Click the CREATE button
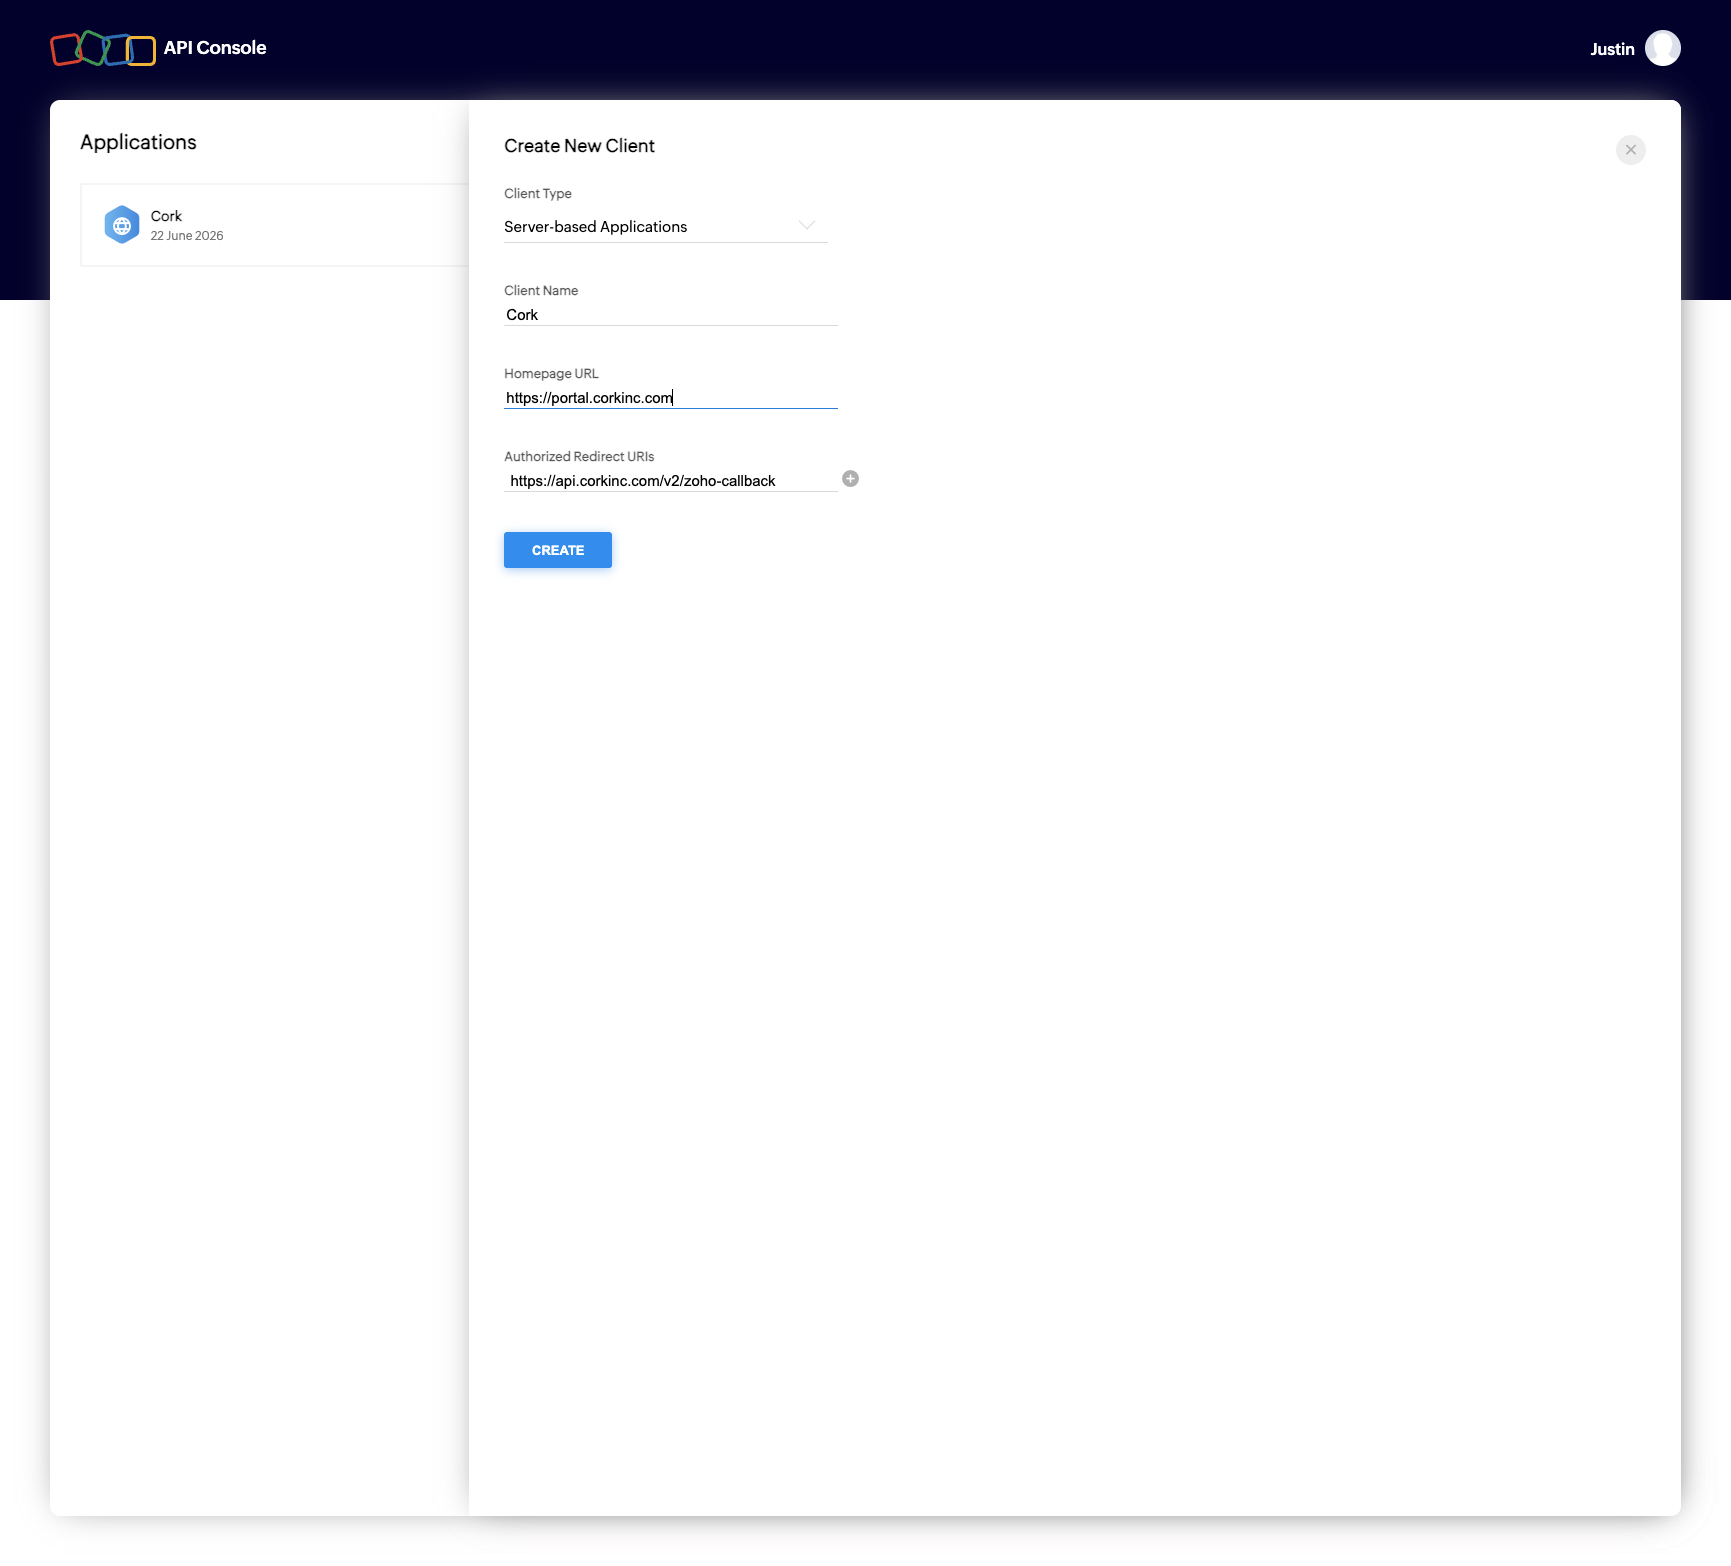1731x1566 pixels. pyautogui.click(x=558, y=550)
